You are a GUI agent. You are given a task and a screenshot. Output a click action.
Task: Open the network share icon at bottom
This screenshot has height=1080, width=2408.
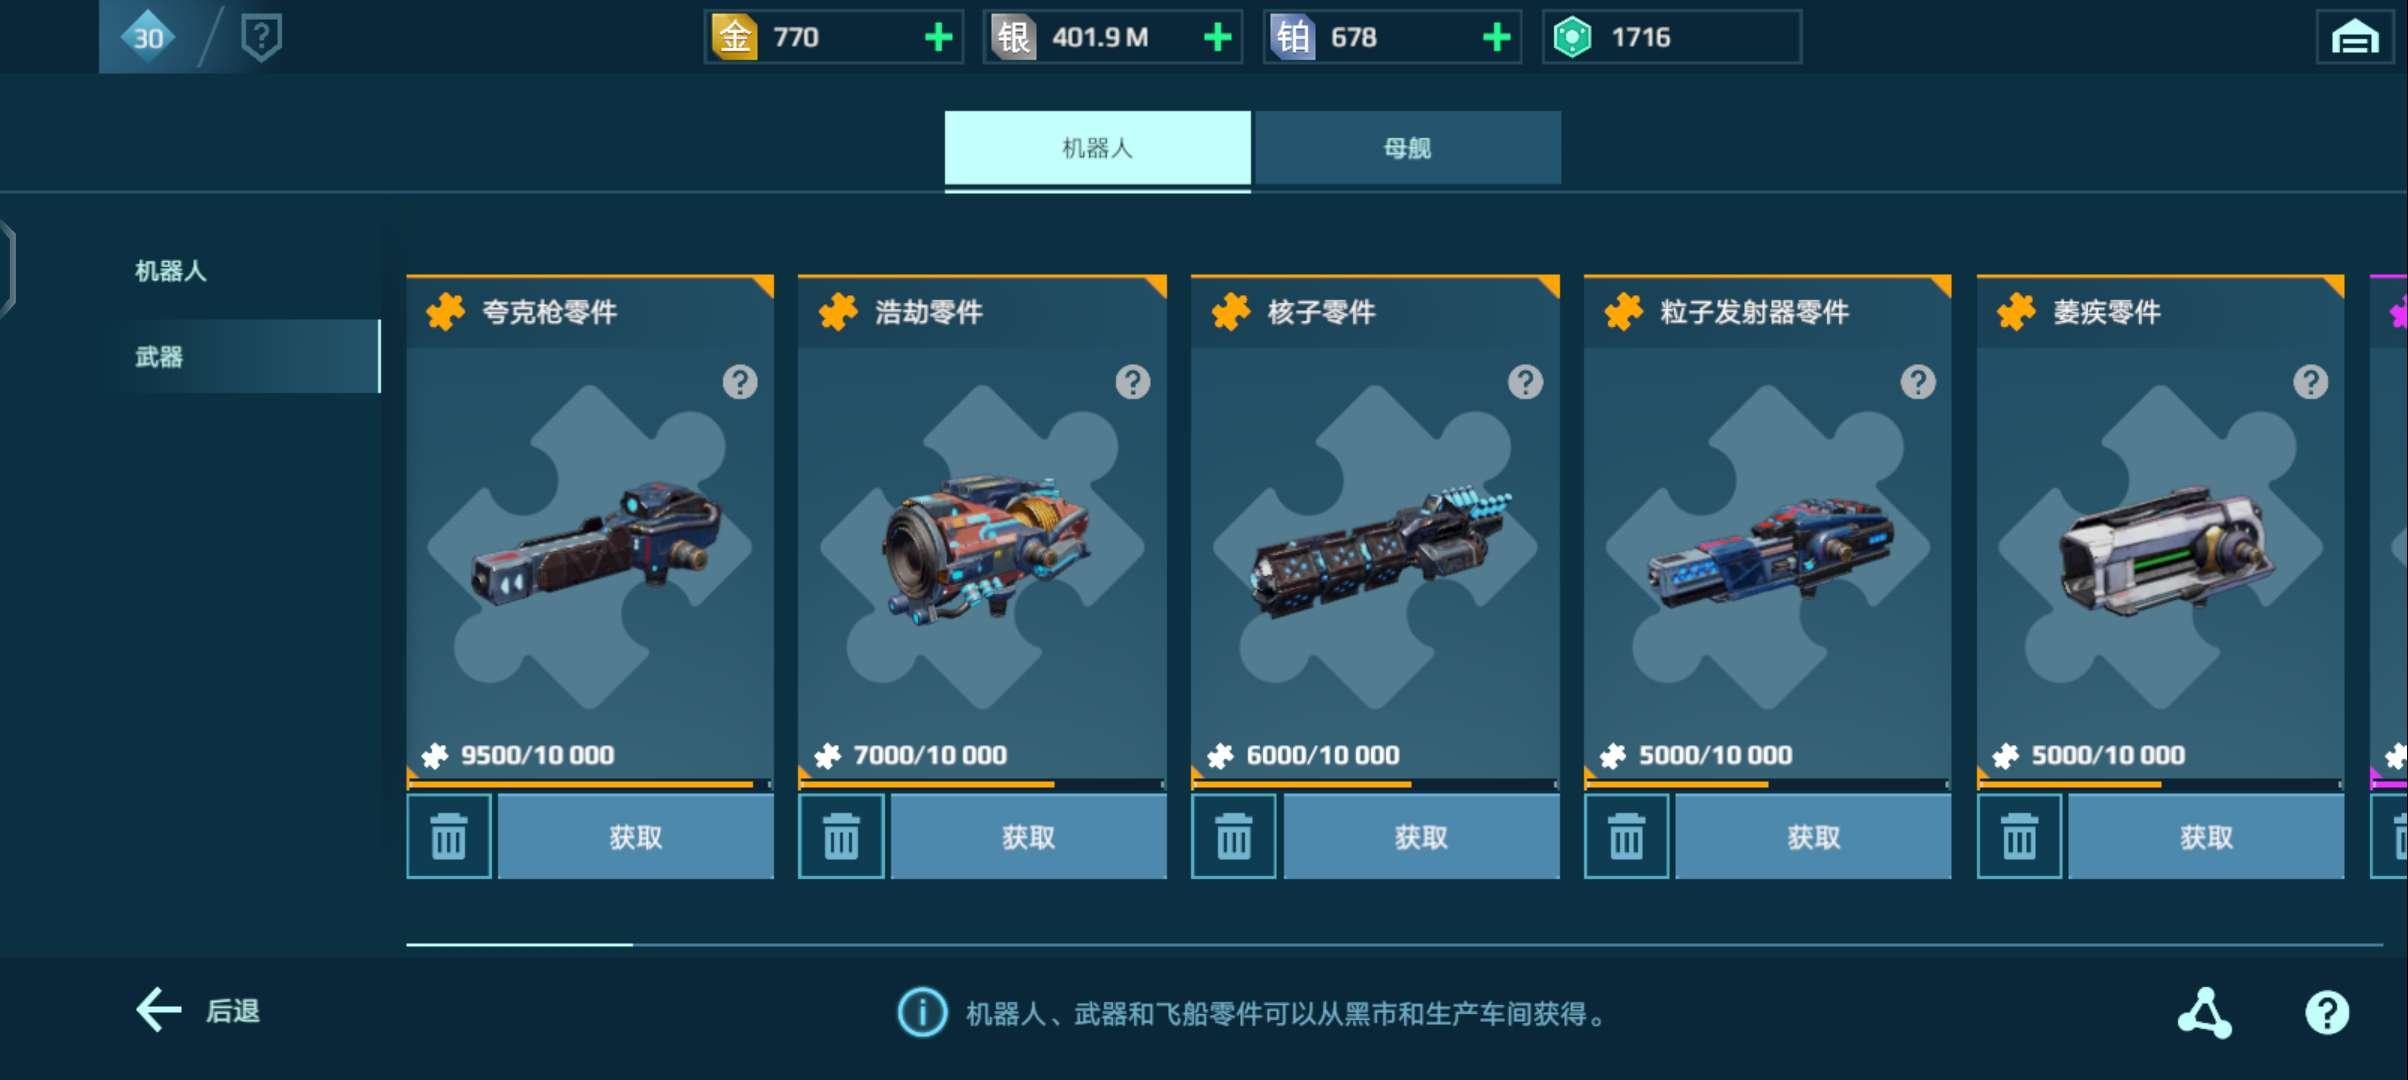click(x=2204, y=1013)
